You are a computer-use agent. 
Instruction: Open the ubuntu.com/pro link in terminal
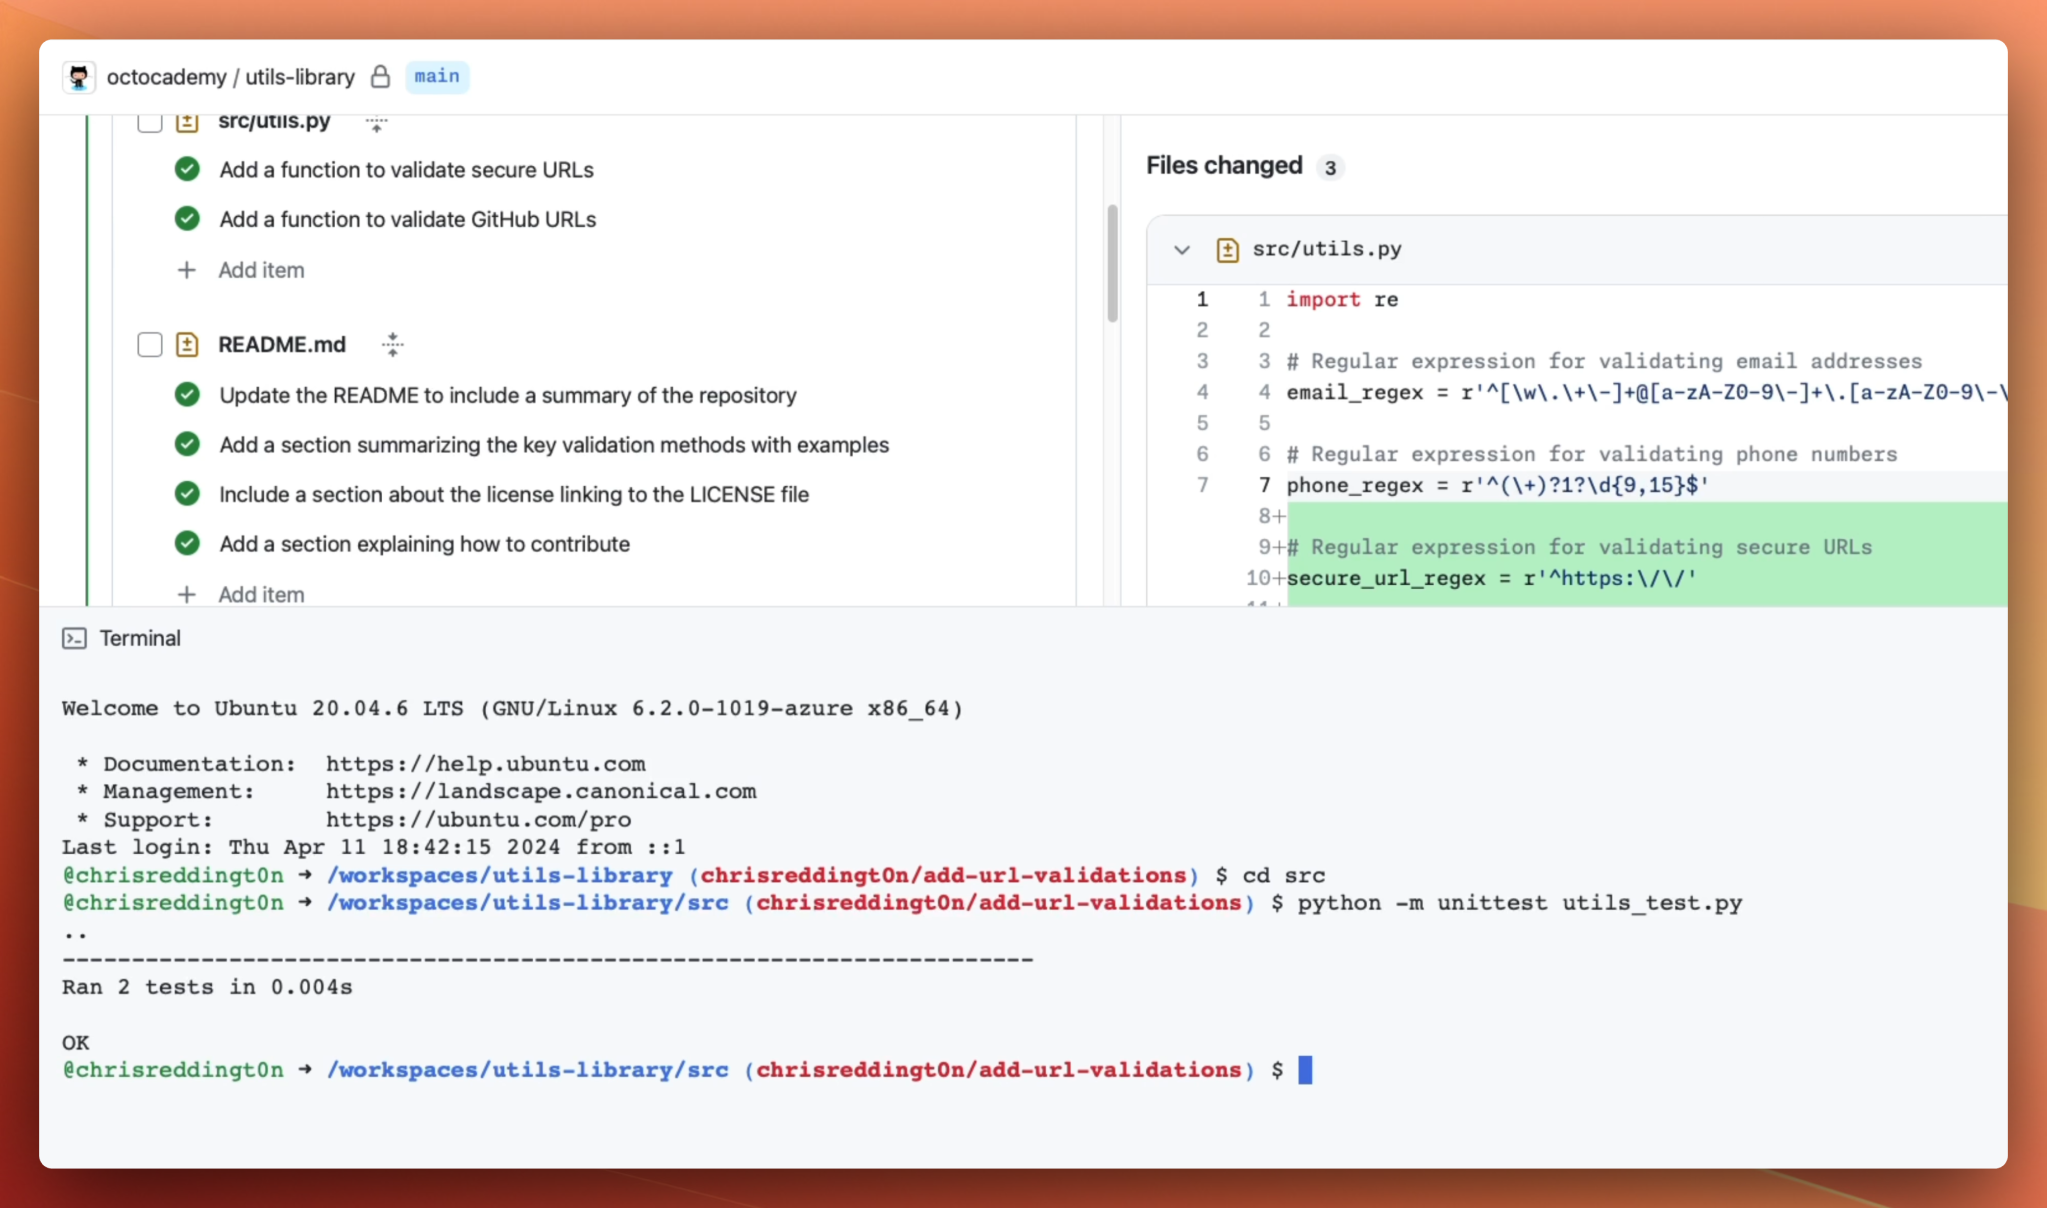click(478, 820)
